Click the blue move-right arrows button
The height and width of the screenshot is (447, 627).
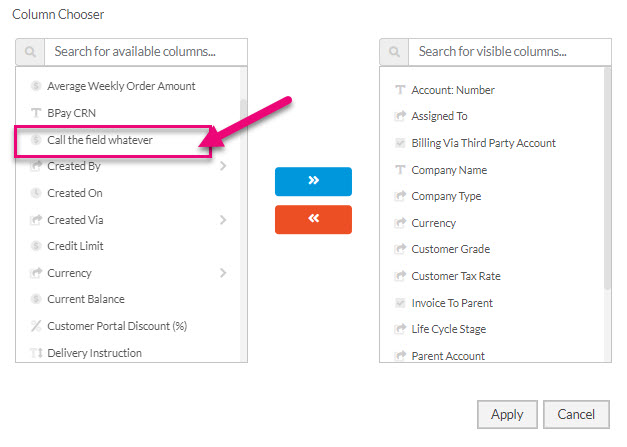(x=314, y=182)
